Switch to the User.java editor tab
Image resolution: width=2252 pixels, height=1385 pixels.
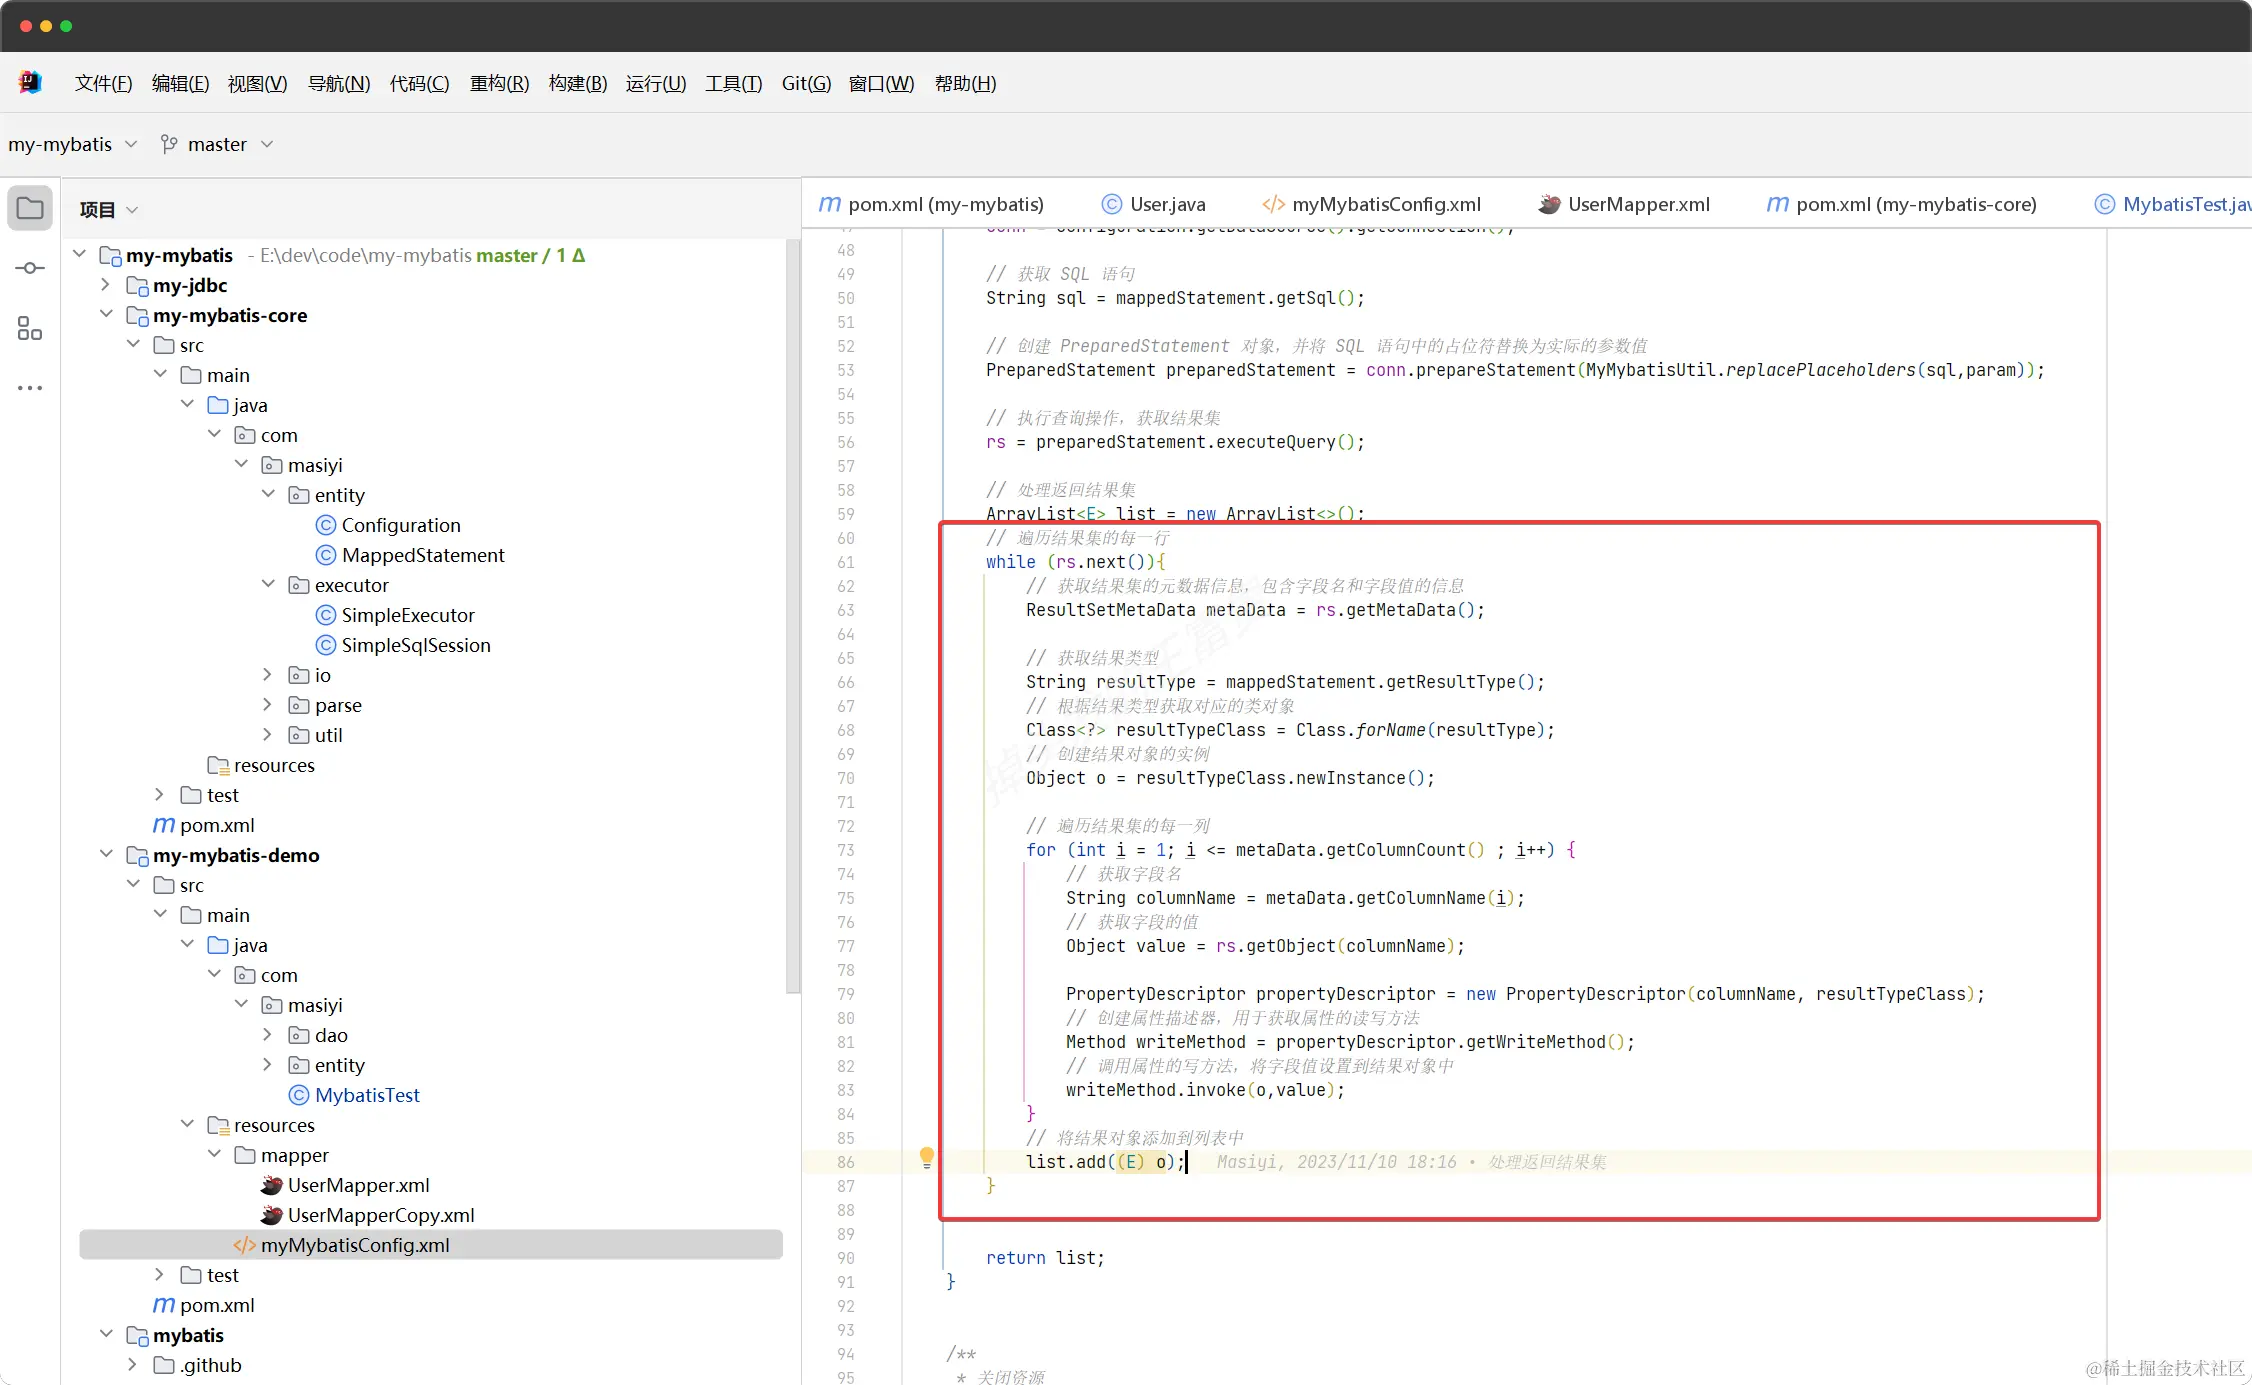tap(1166, 204)
